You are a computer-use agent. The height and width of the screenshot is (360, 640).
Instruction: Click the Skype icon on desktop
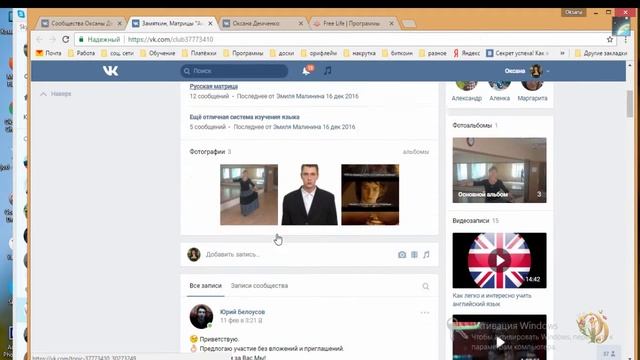tap(21, 15)
